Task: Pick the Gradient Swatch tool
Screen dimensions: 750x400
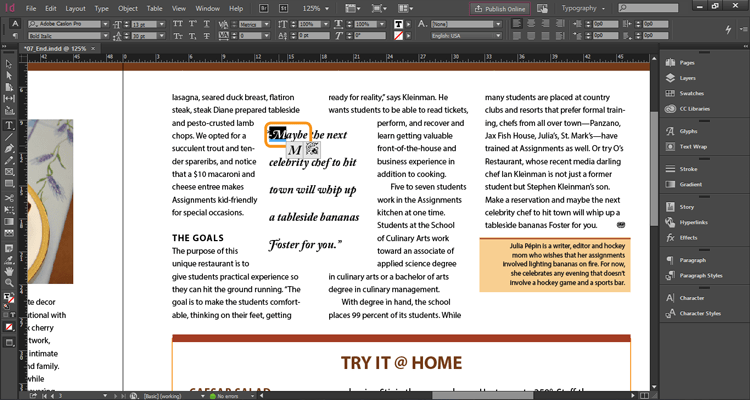Action: (9, 222)
